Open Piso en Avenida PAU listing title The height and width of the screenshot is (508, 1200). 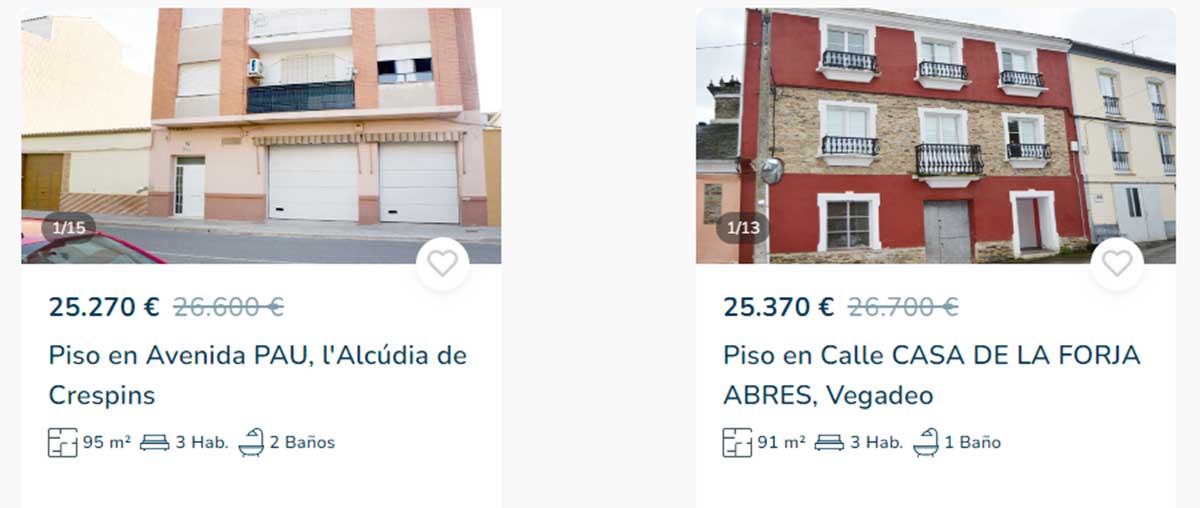click(258, 375)
